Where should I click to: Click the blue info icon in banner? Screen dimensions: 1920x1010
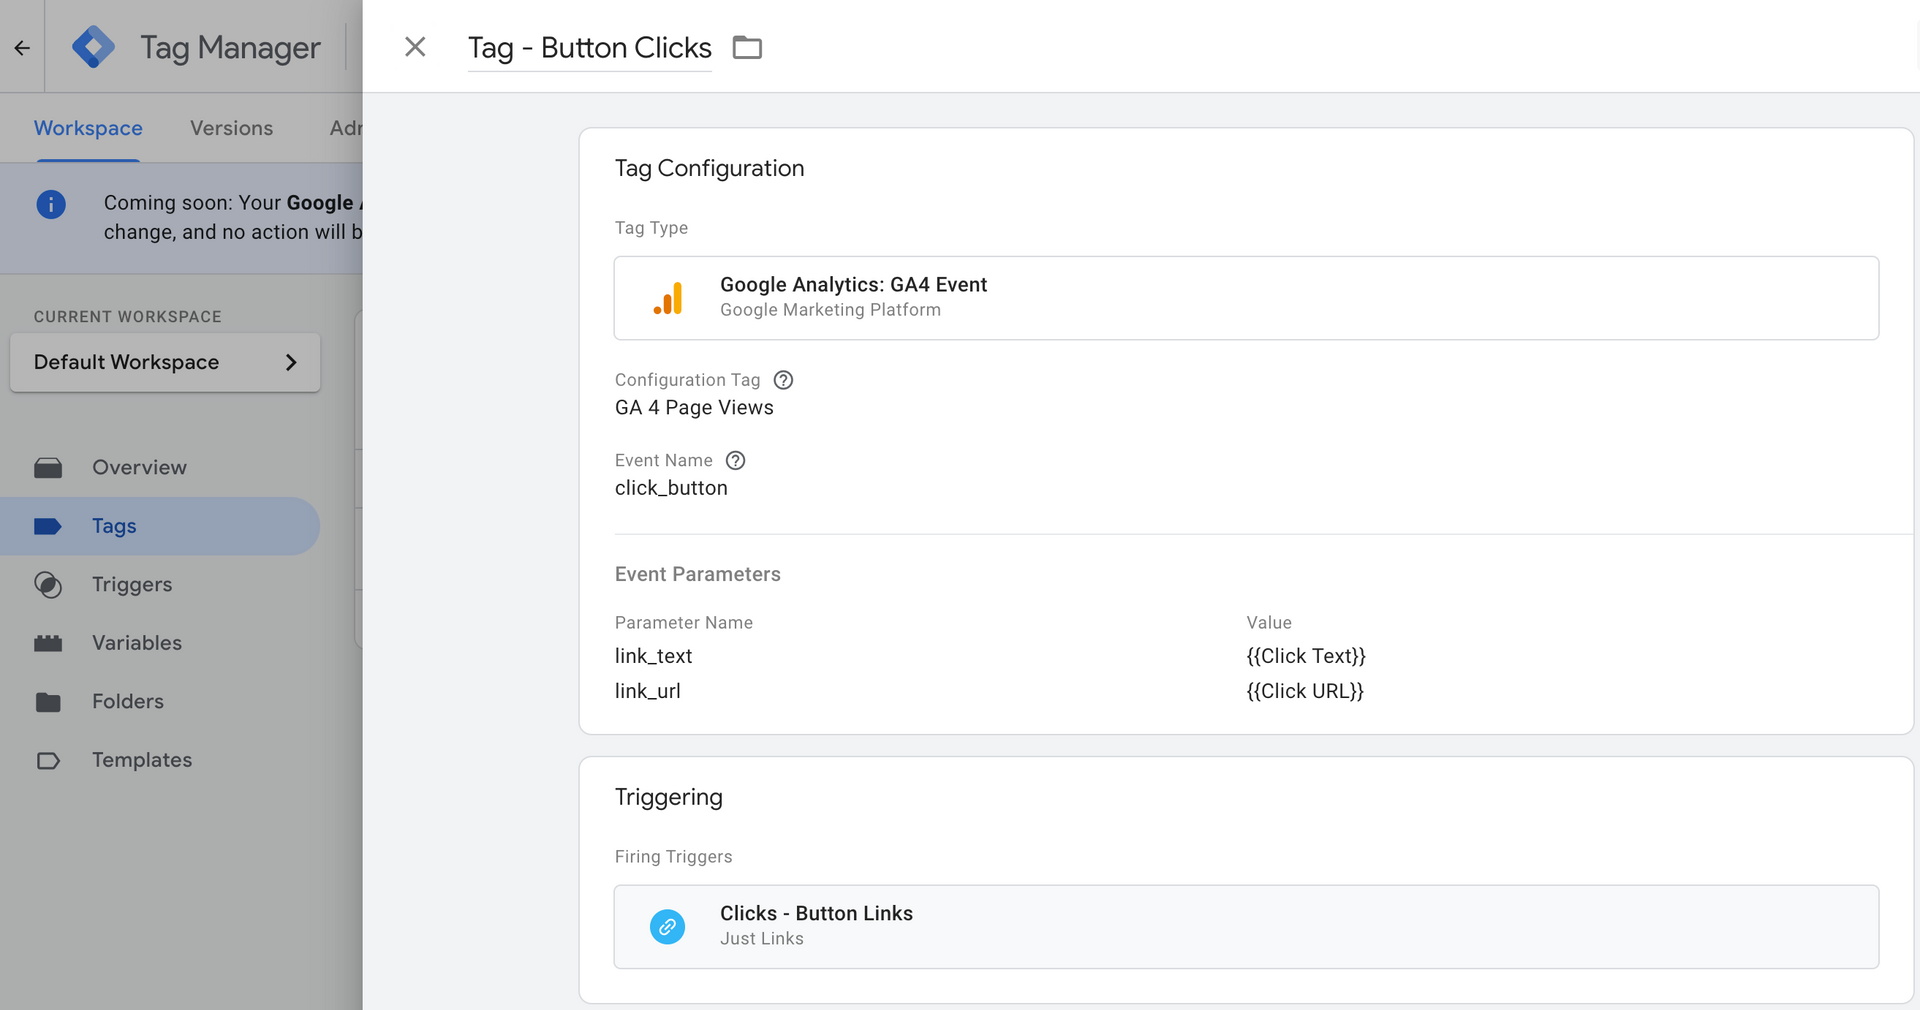[51, 204]
